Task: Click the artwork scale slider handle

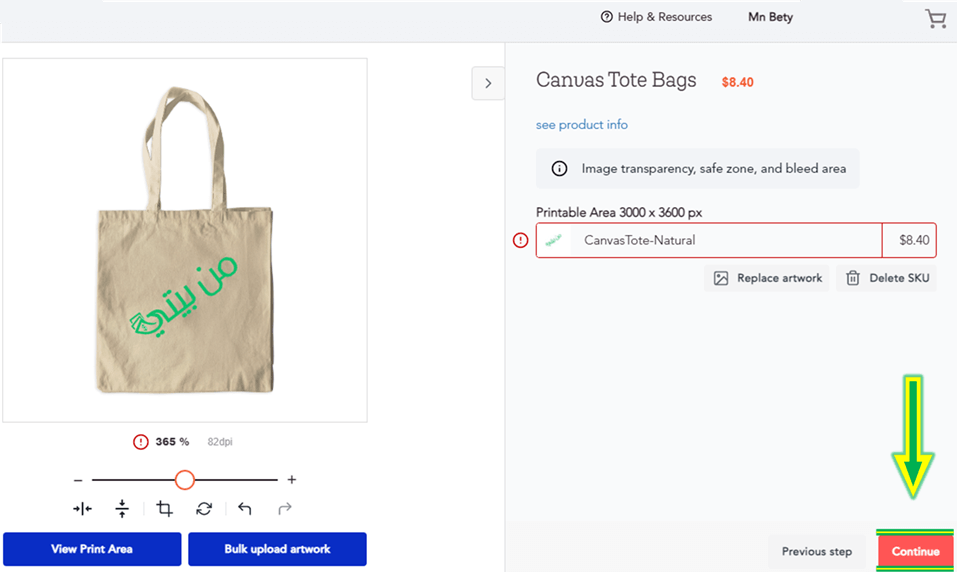Action: coord(184,480)
